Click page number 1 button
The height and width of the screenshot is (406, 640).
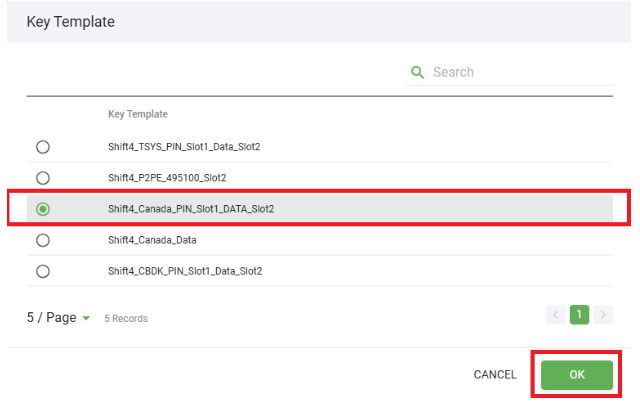tap(579, 315)
